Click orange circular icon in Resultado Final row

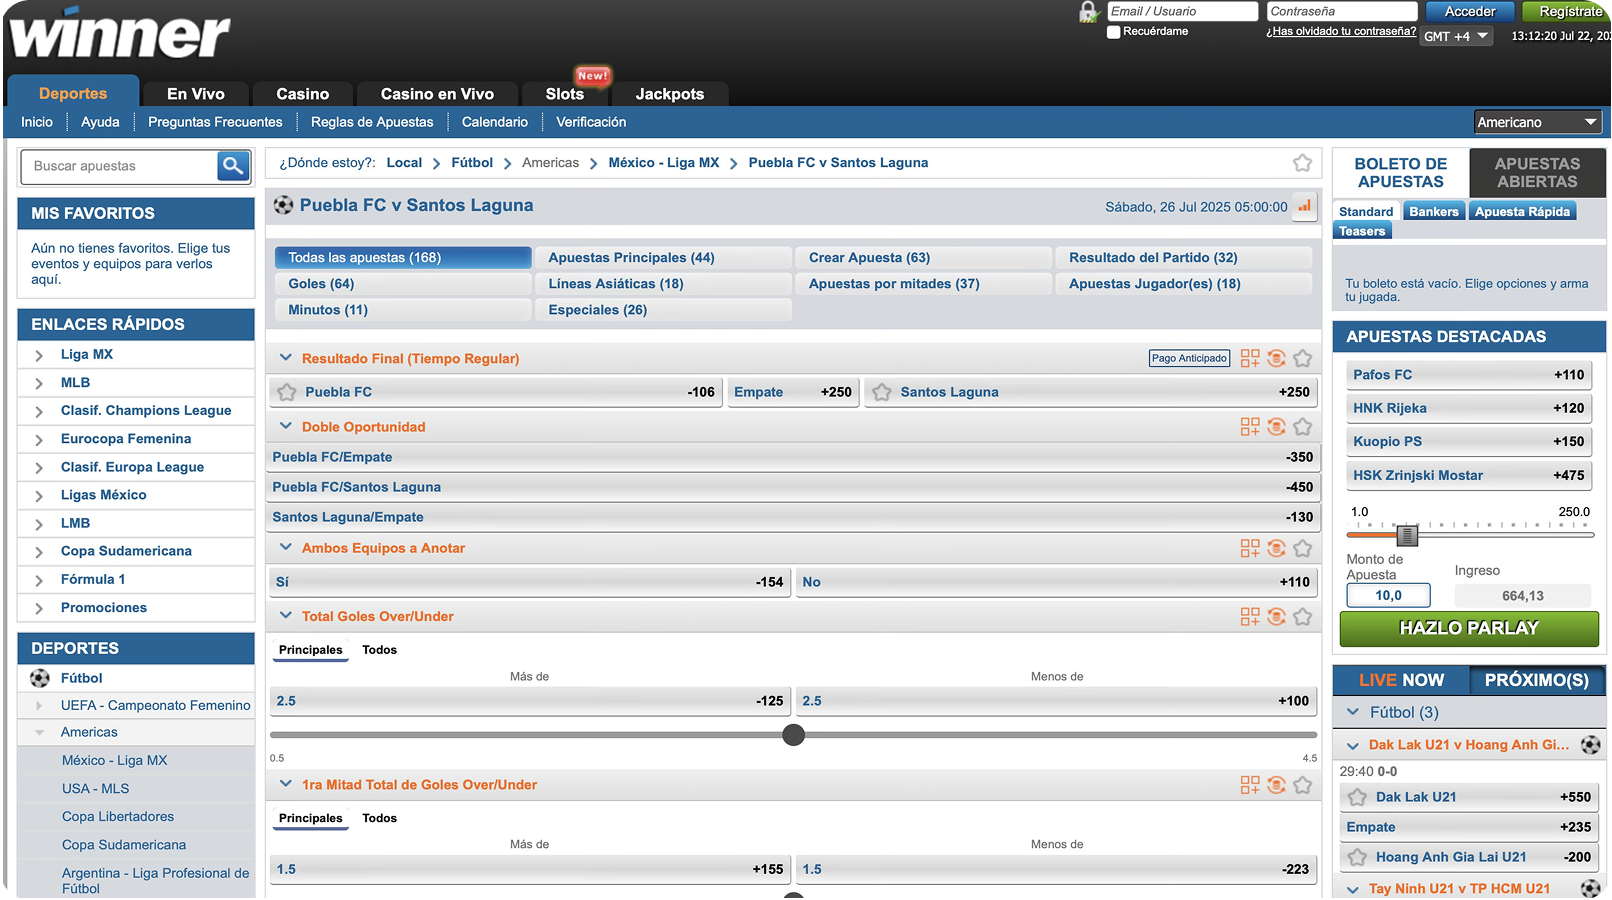(1276, 358)
